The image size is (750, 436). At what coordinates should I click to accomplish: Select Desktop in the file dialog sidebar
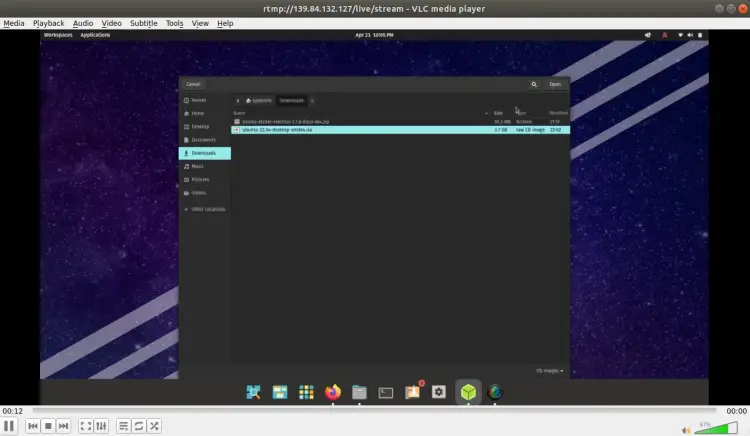click(x=205, y=126)
